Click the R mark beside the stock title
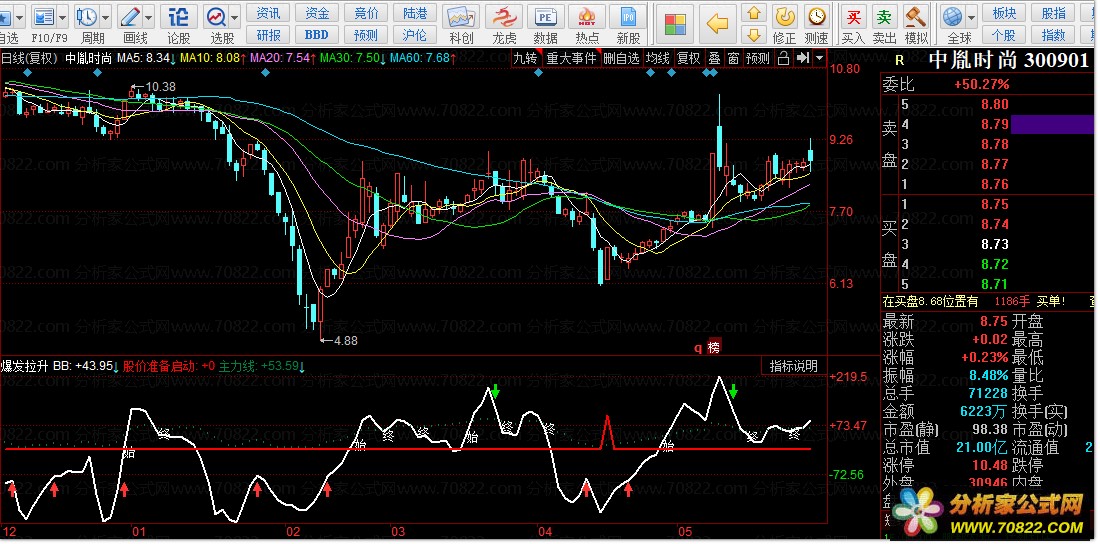 click(x=900, y=62)
